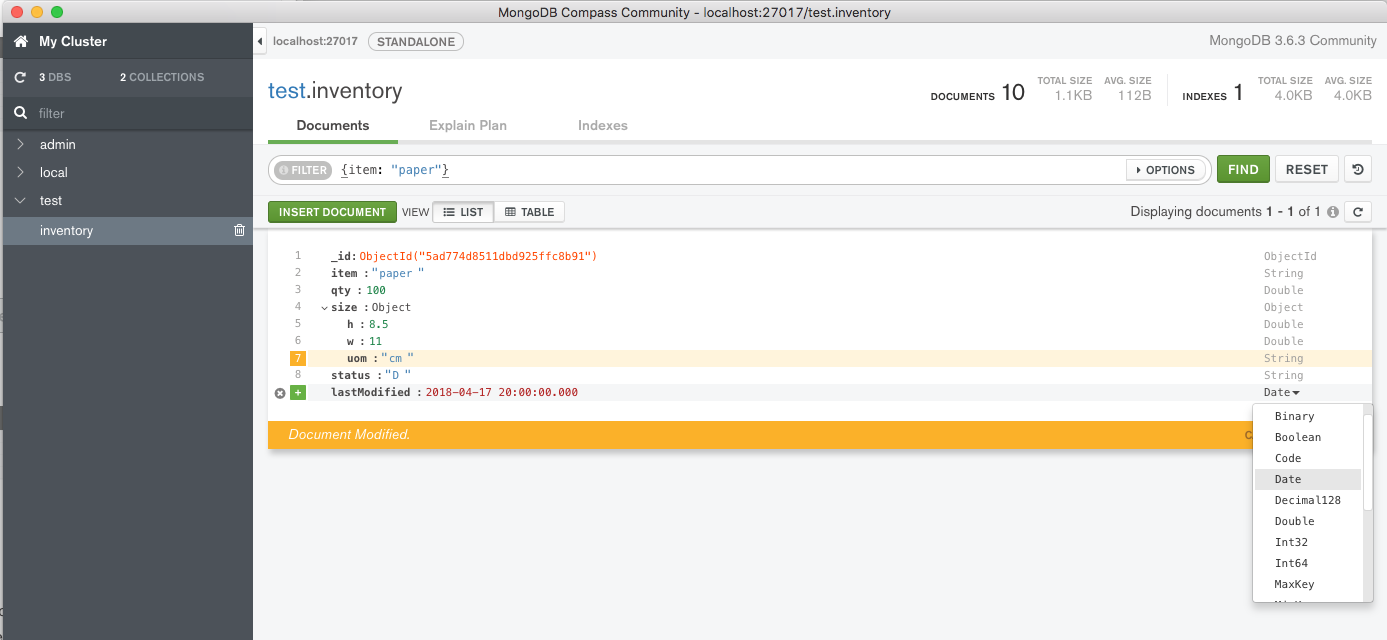Switch document view to TABLE
The image size is (1387, 640).
[529, 211]
